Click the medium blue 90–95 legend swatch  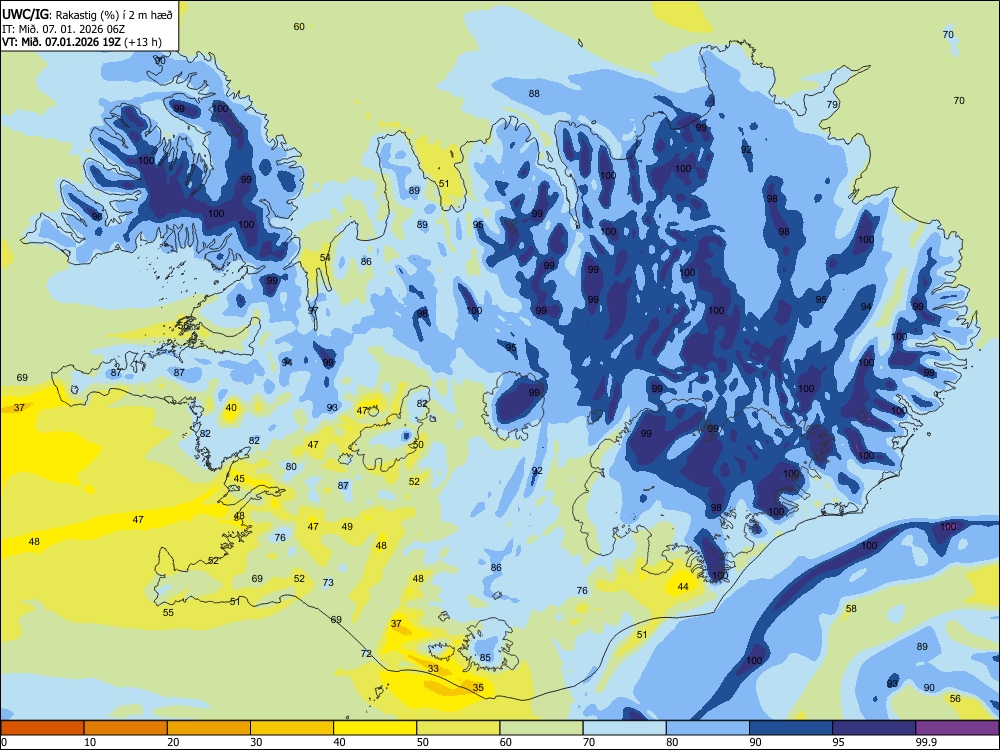point(791,728)
